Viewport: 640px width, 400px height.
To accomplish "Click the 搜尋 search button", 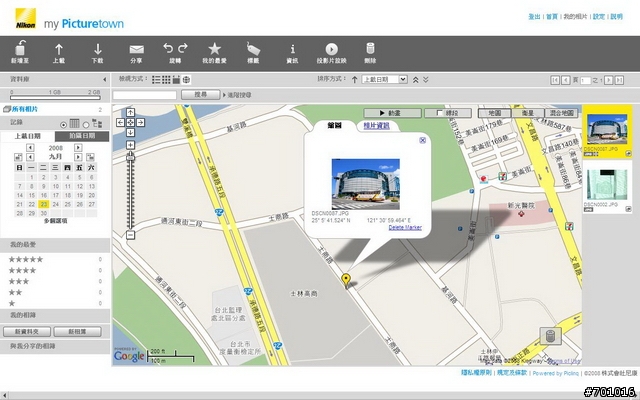I will tap(200, 95).
